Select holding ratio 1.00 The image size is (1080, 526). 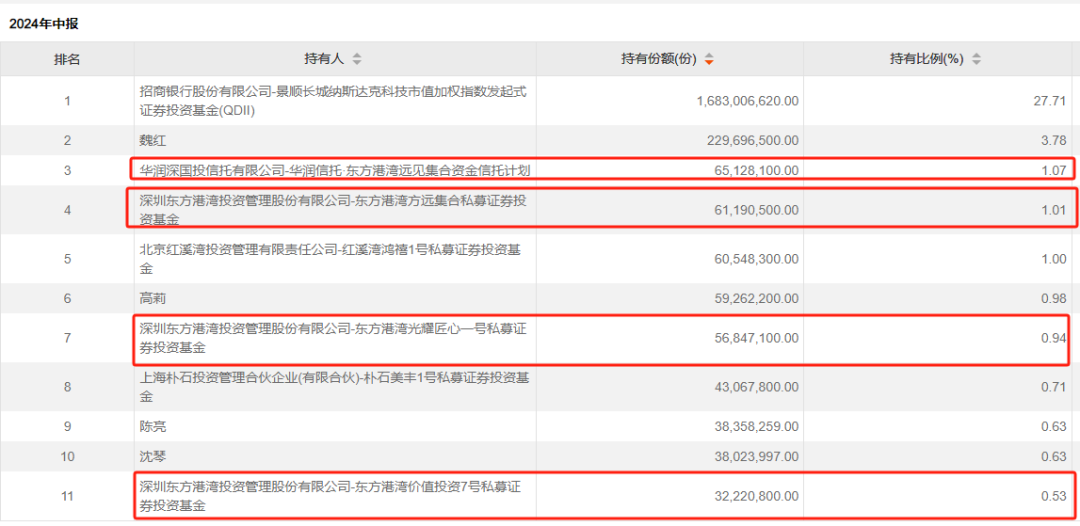[1056, 260]
